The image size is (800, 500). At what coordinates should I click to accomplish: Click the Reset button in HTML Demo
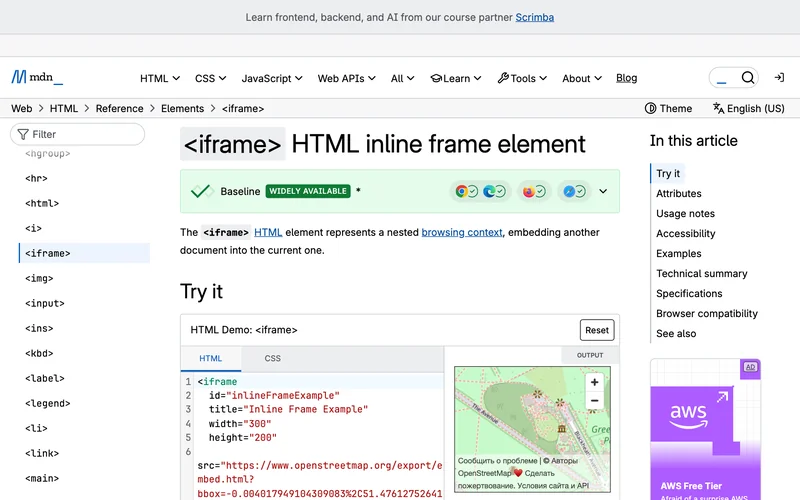[597, 330]
